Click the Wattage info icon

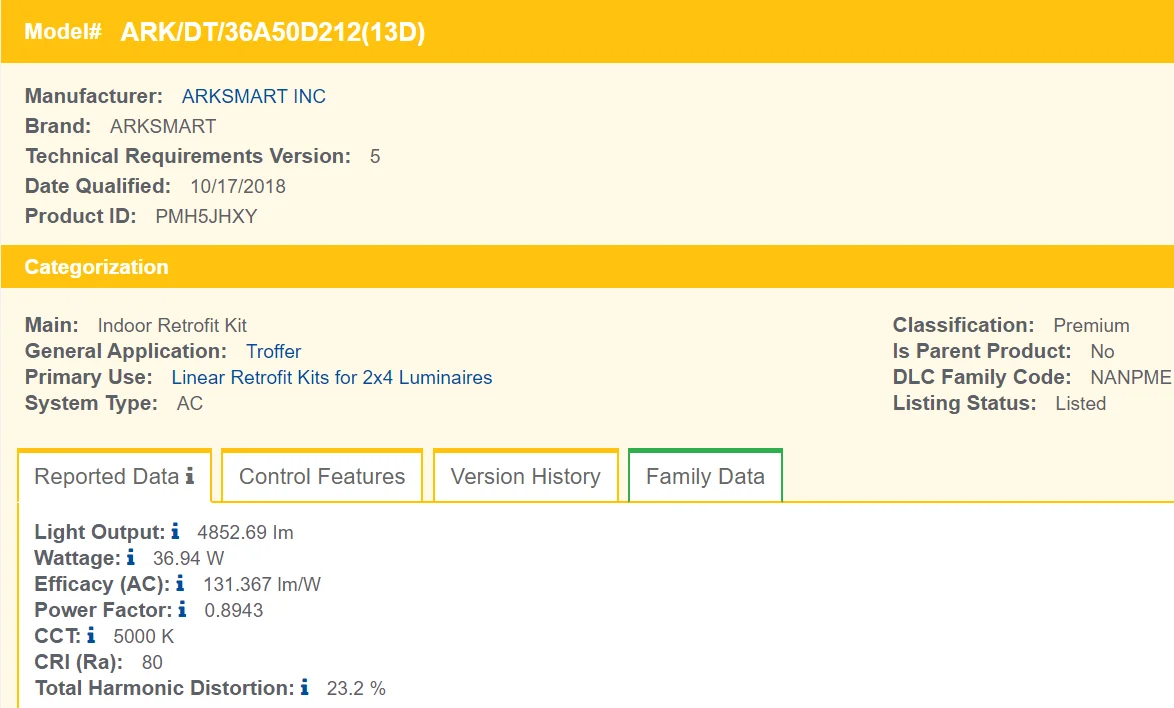click(130, 557)
